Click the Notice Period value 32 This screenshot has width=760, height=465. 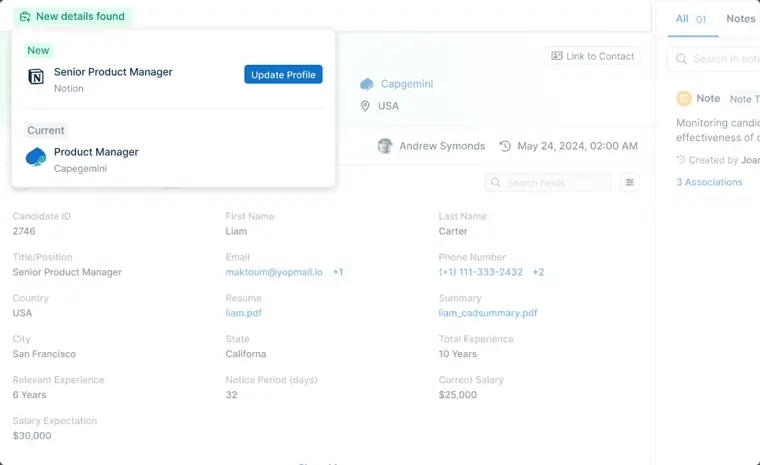pyautogui.click(x=232, y=395)
